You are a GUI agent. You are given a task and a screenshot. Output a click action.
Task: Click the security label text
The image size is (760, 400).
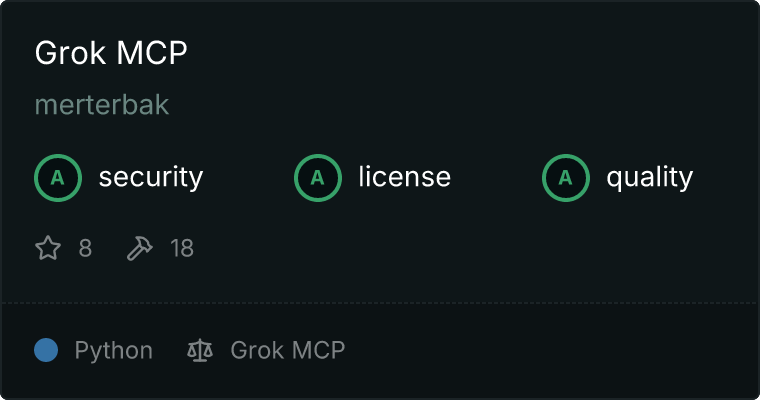coord(151,177)
